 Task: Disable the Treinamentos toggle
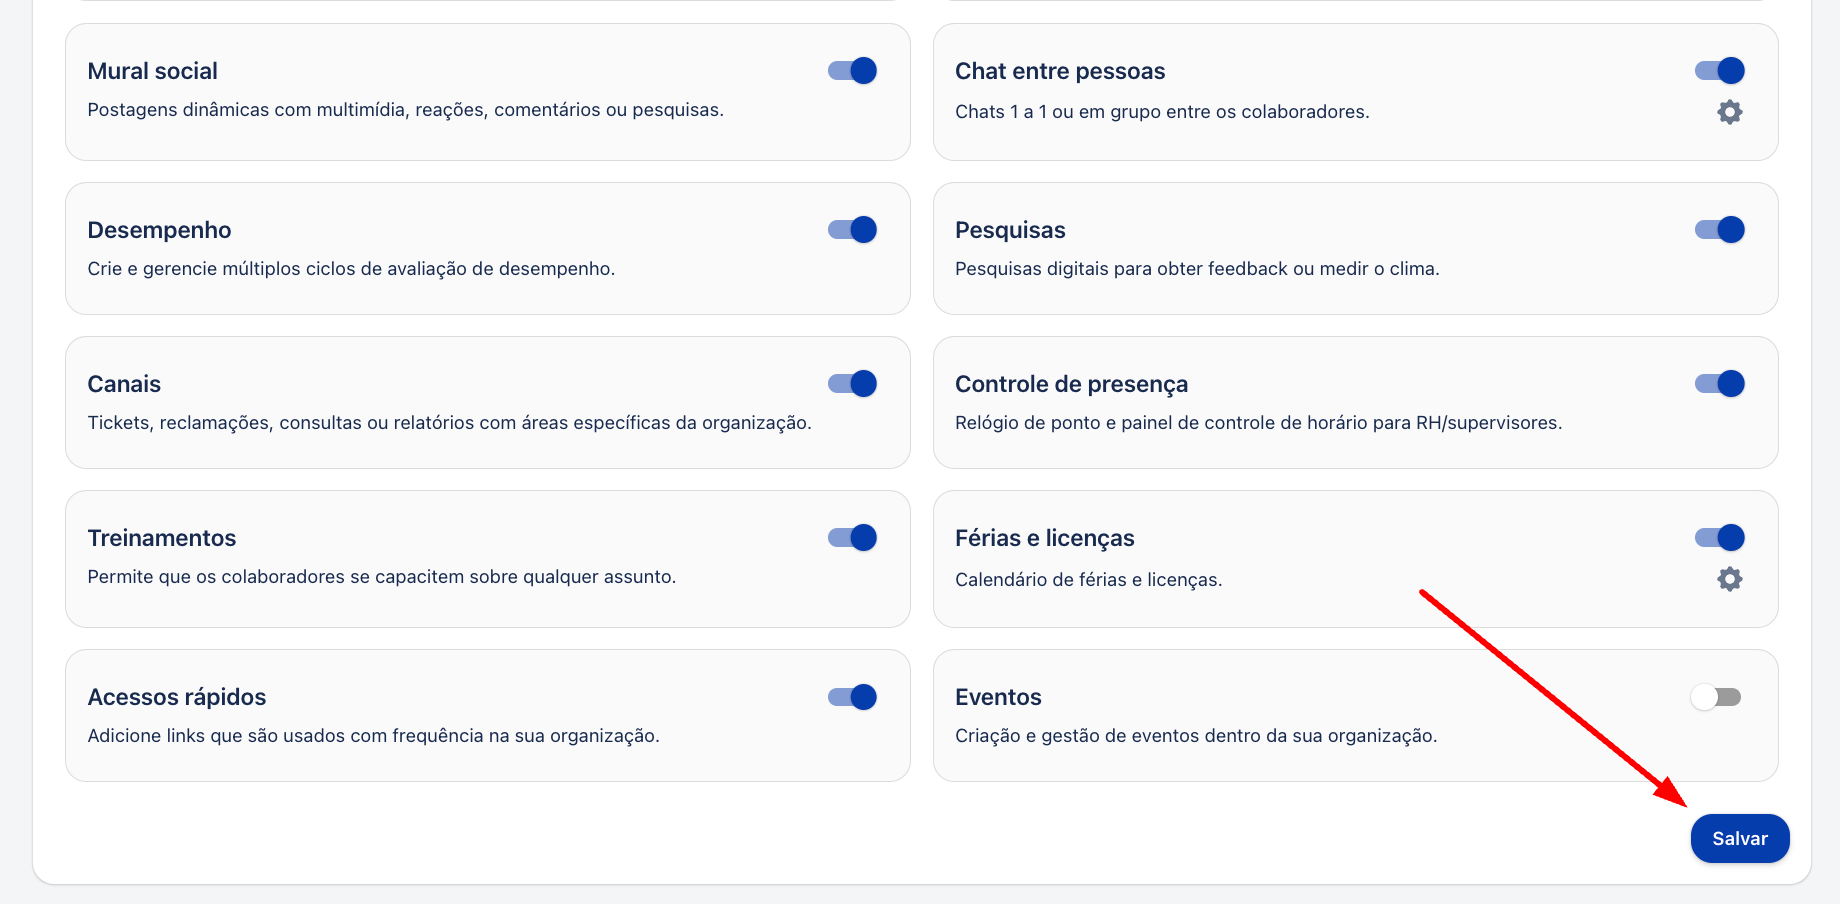tap(852, 538)
